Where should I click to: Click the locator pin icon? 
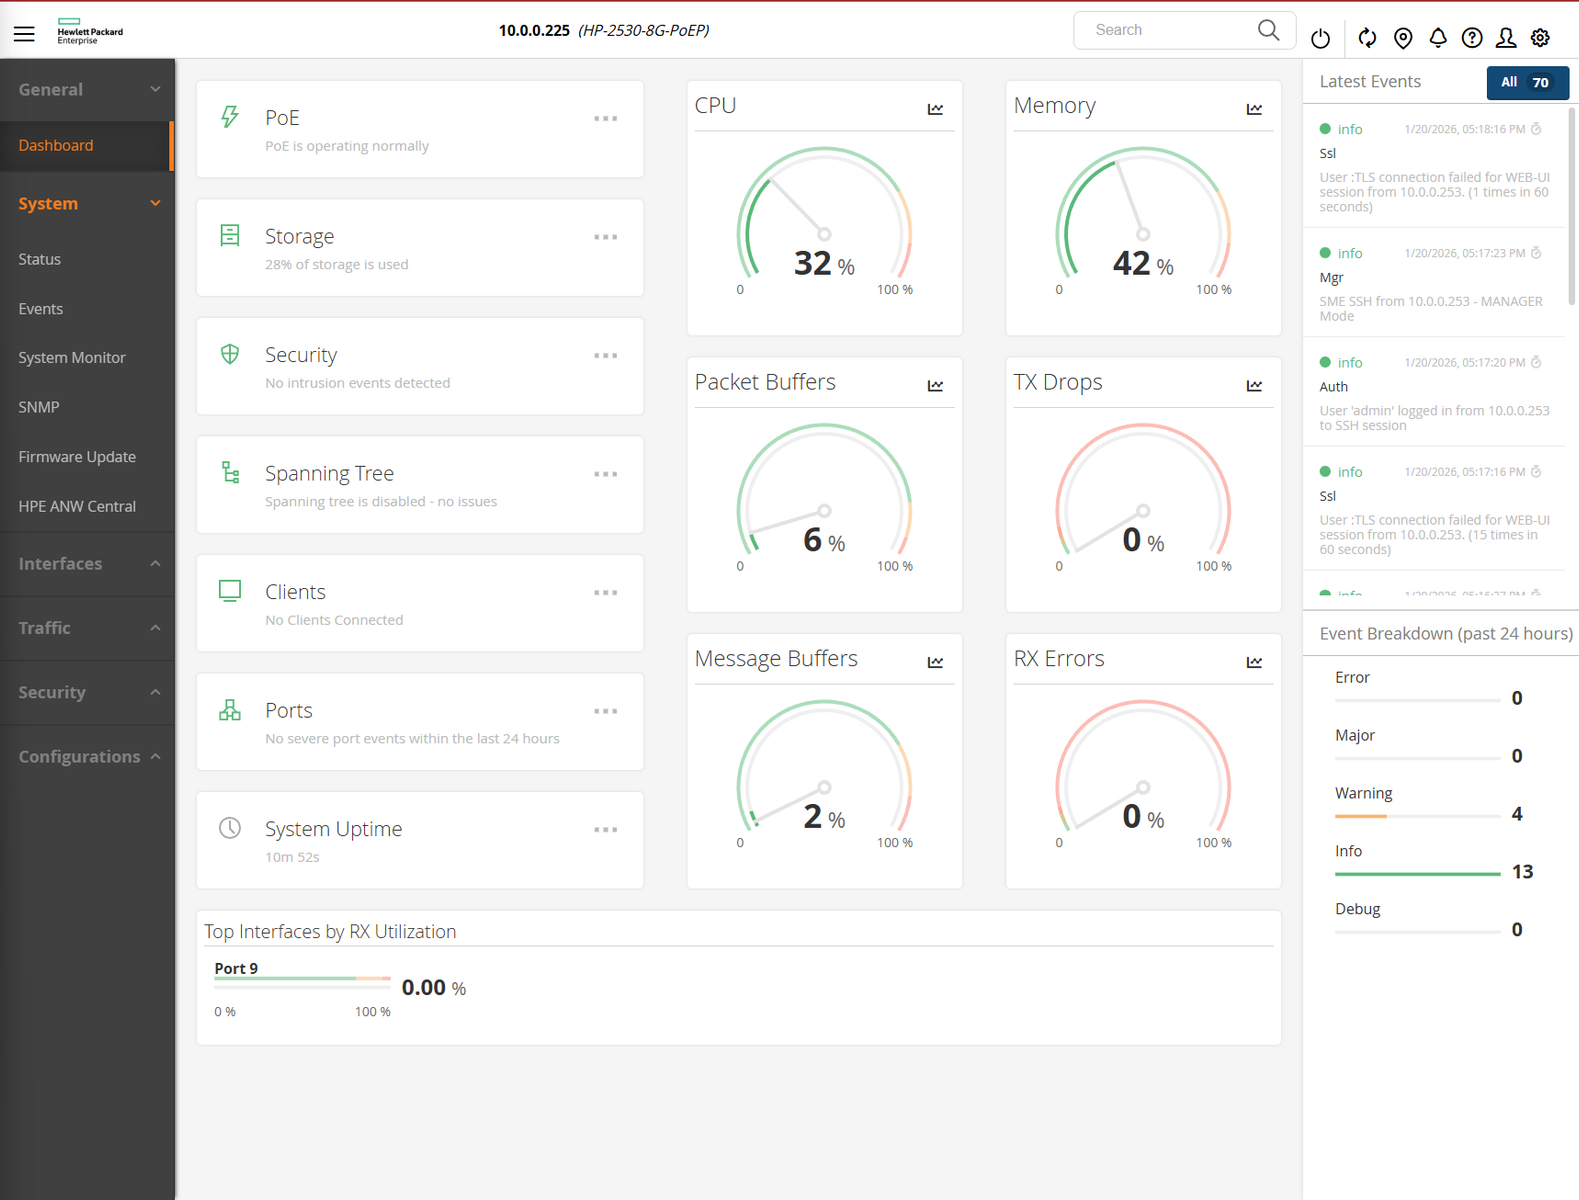pos(1403,38)
